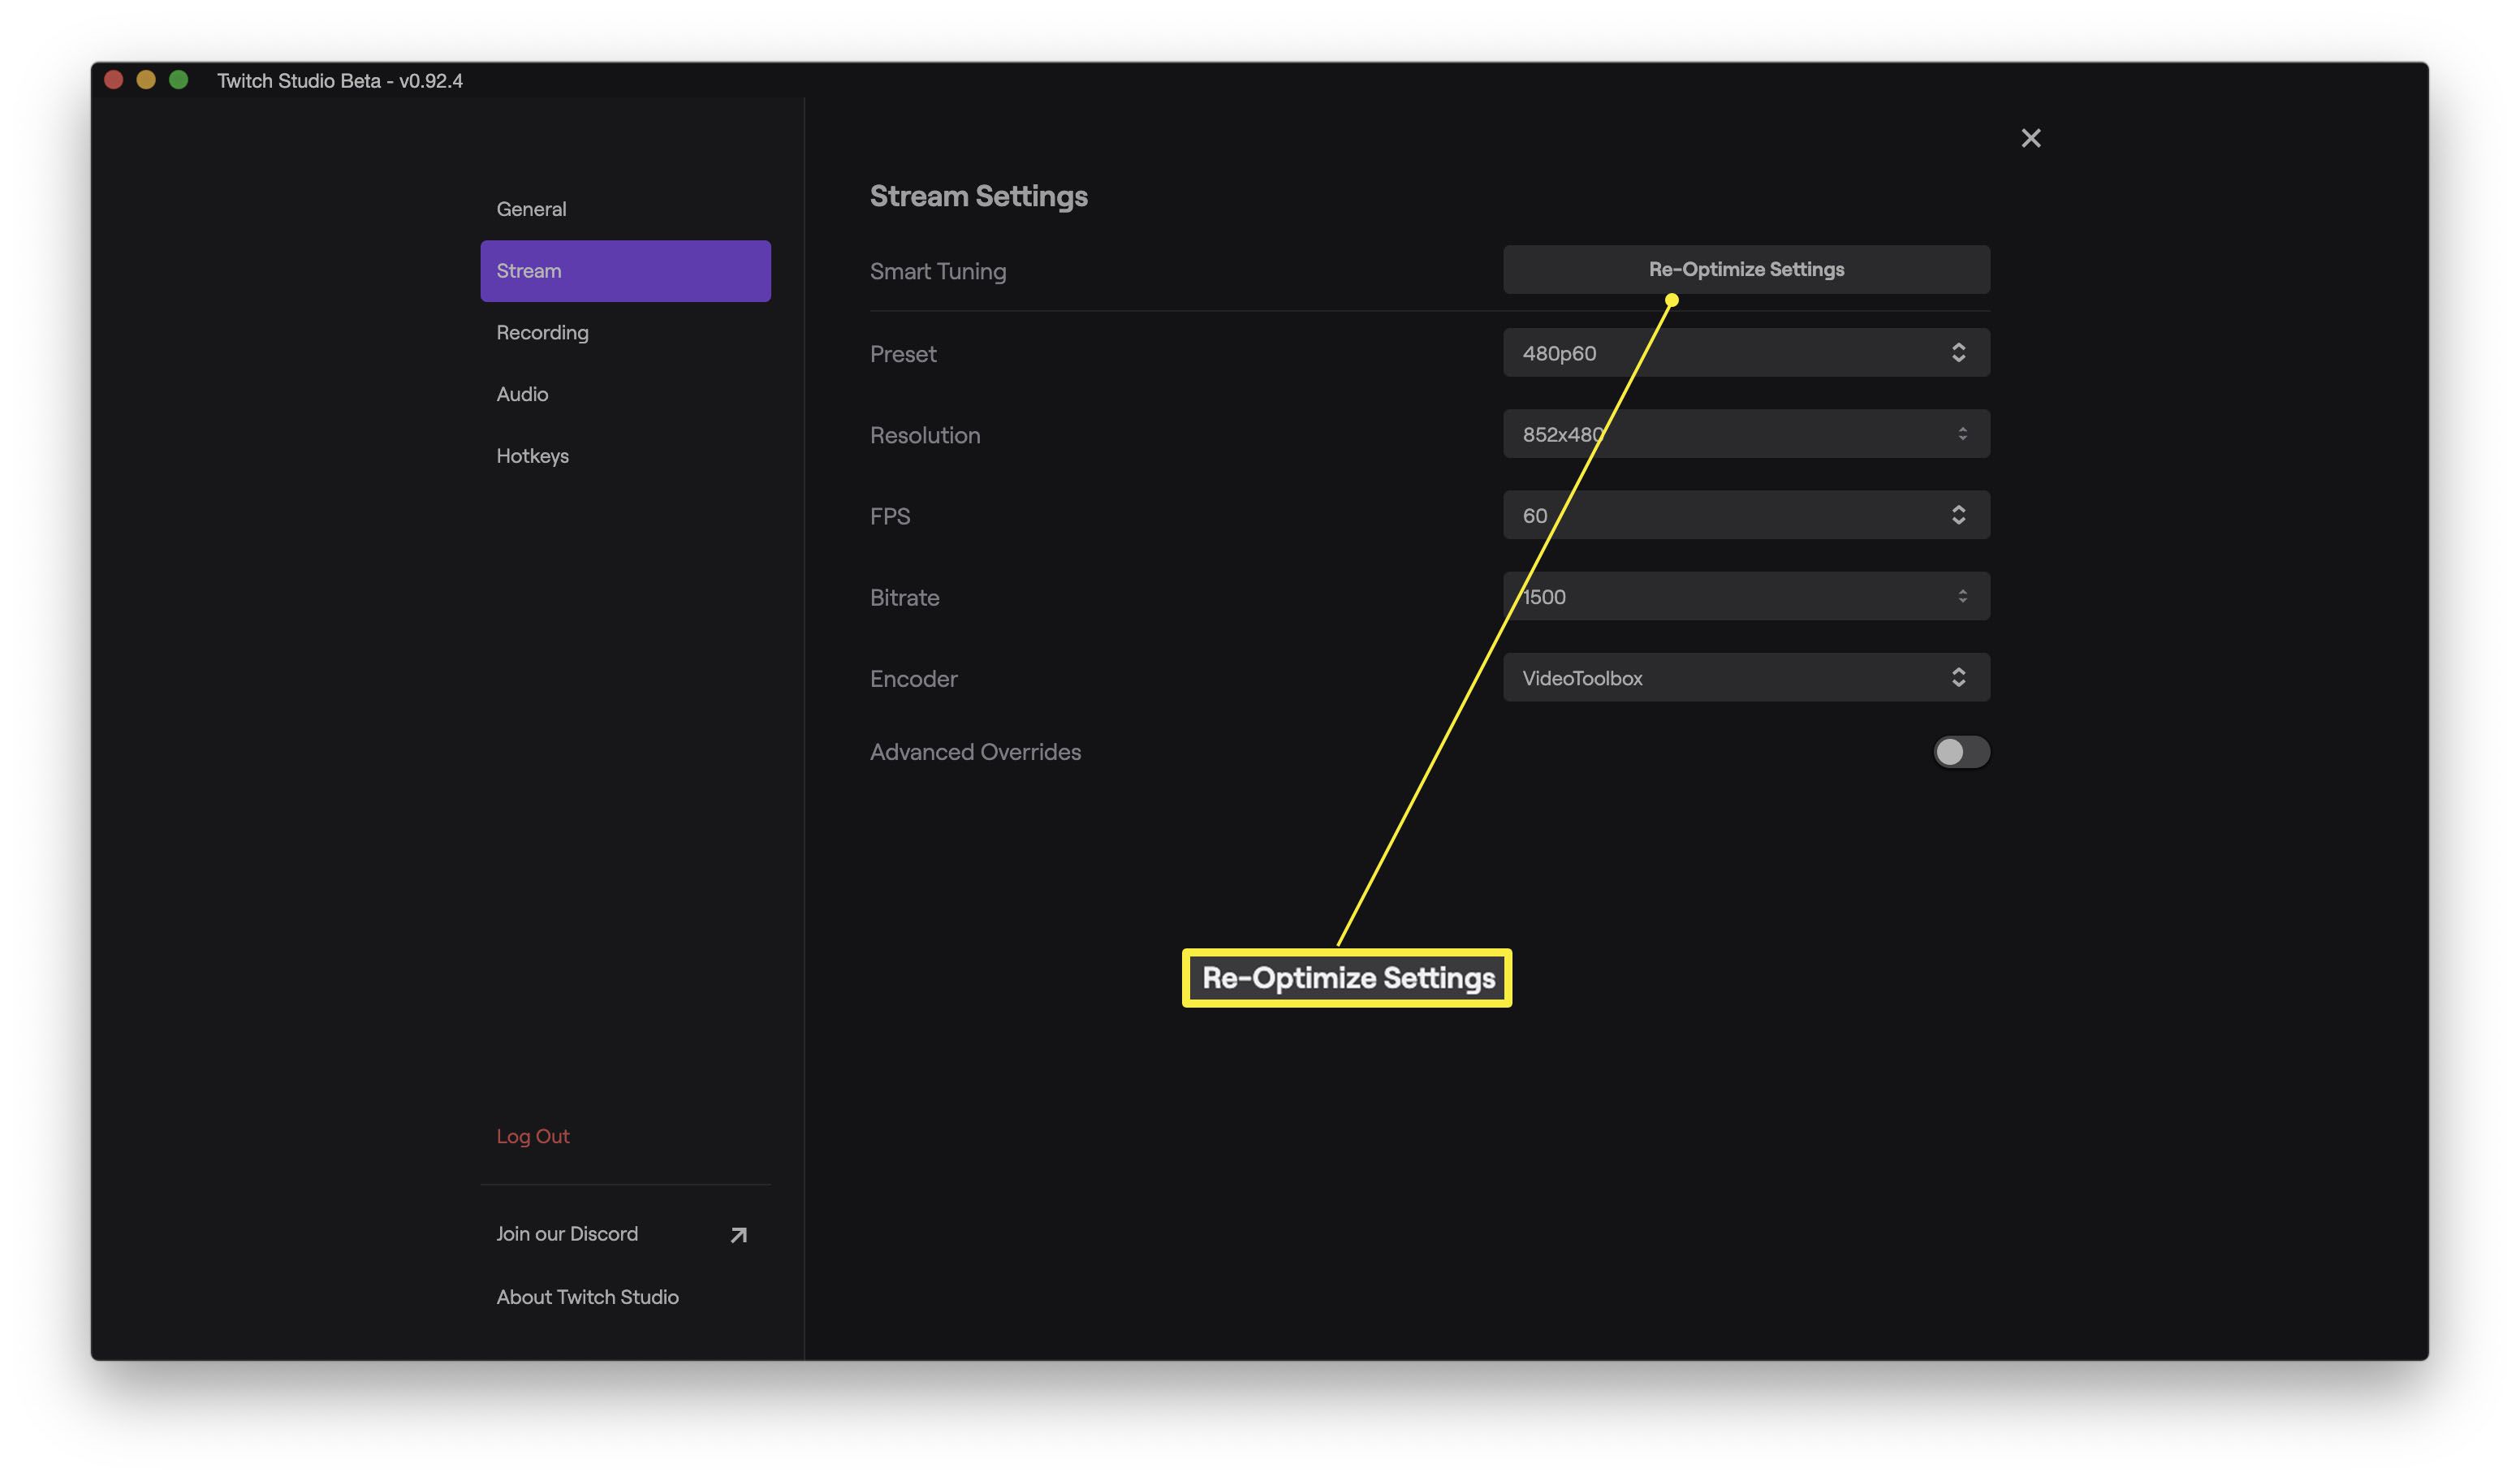Select the Stream settings tab
The image size is (2520, 1481).
[625, 271]
